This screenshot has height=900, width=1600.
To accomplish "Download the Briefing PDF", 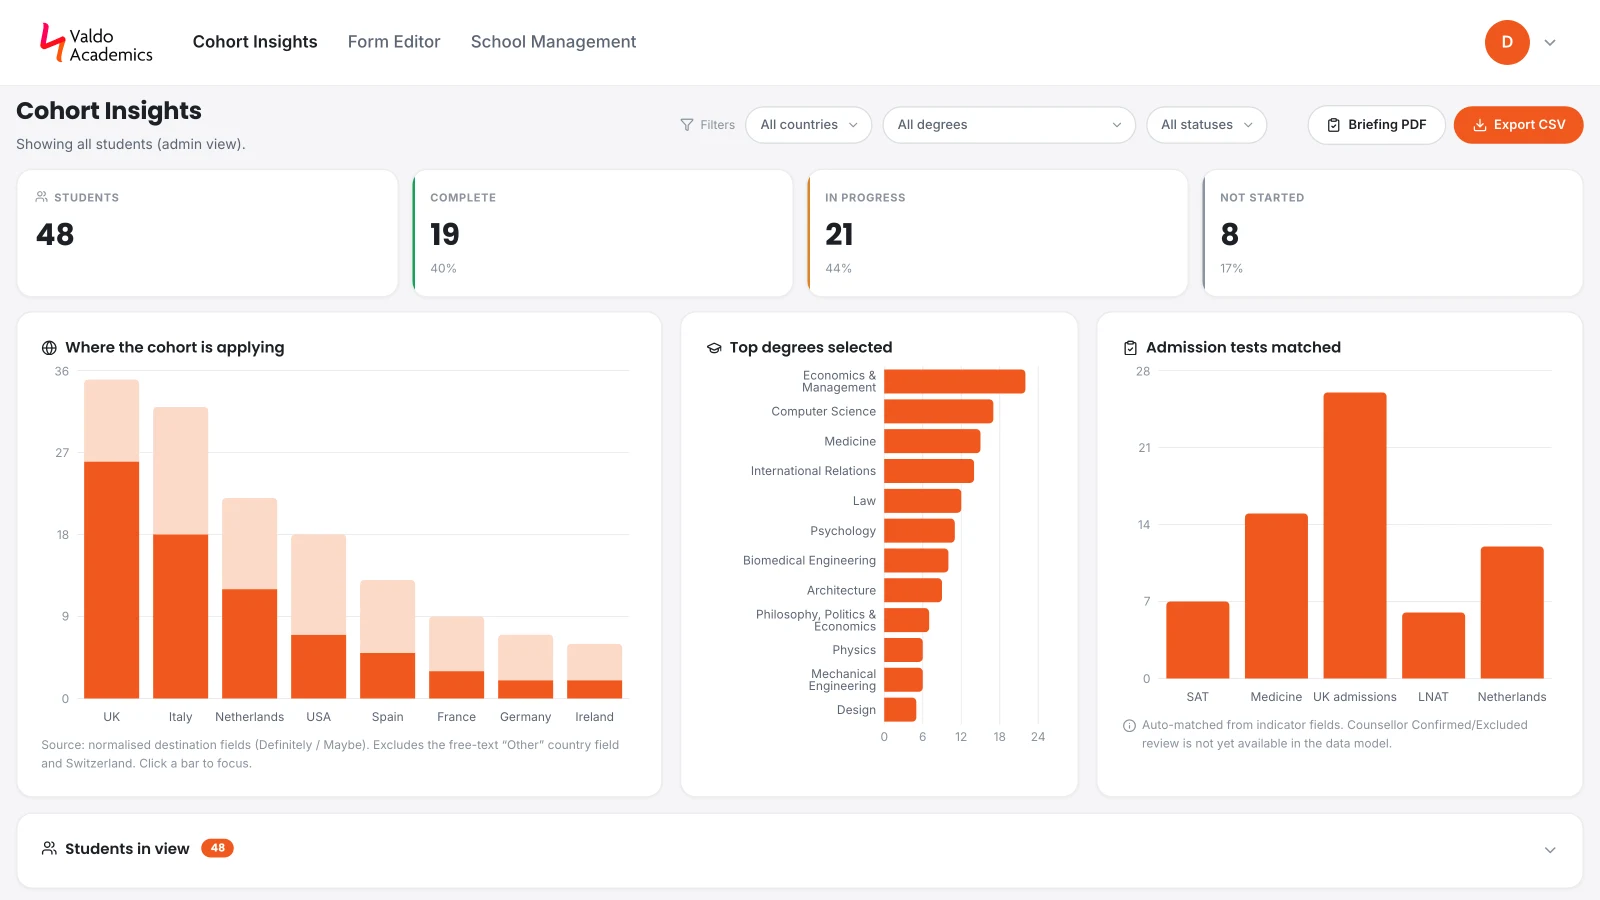I will click(1376, 125).
